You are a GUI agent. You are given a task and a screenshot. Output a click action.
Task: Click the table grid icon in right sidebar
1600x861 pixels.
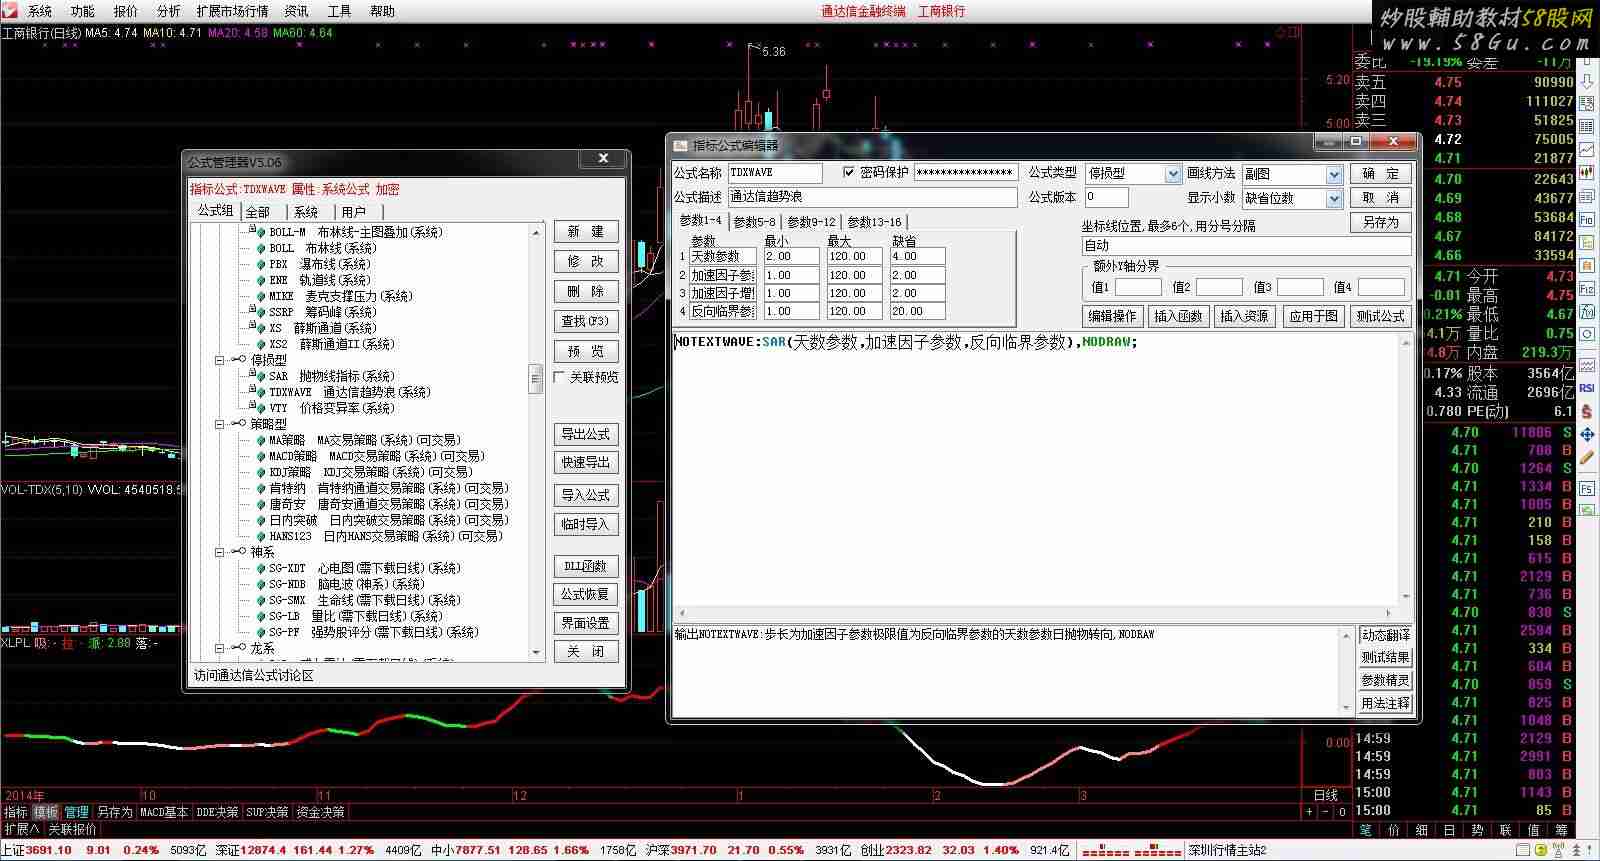coord(1586,127)
